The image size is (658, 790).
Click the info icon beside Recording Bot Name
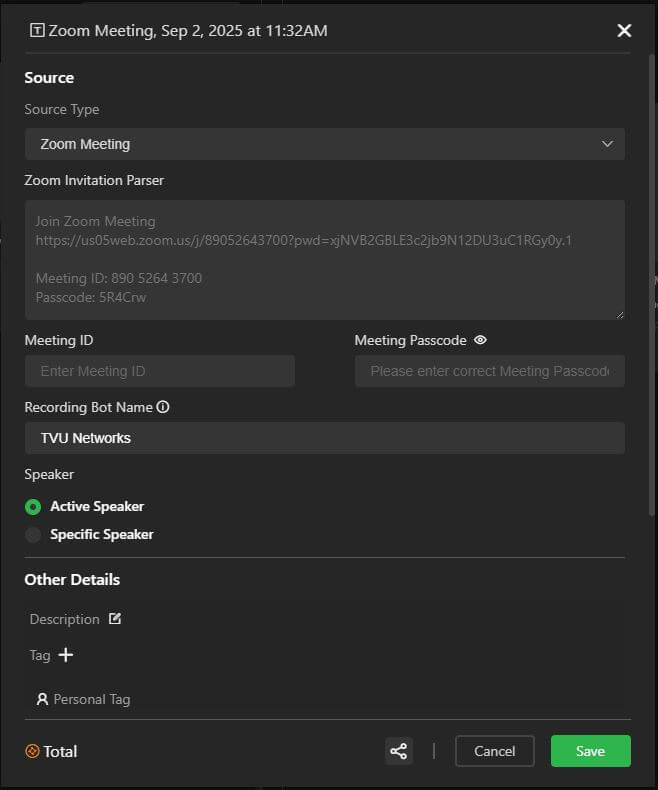163,407
